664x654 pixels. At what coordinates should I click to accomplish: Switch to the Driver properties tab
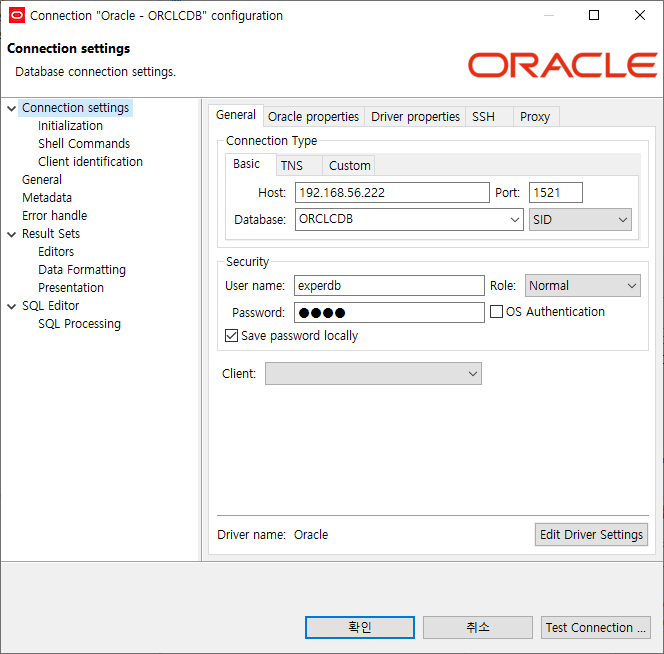pyautogui.click(x=415, y=116)
